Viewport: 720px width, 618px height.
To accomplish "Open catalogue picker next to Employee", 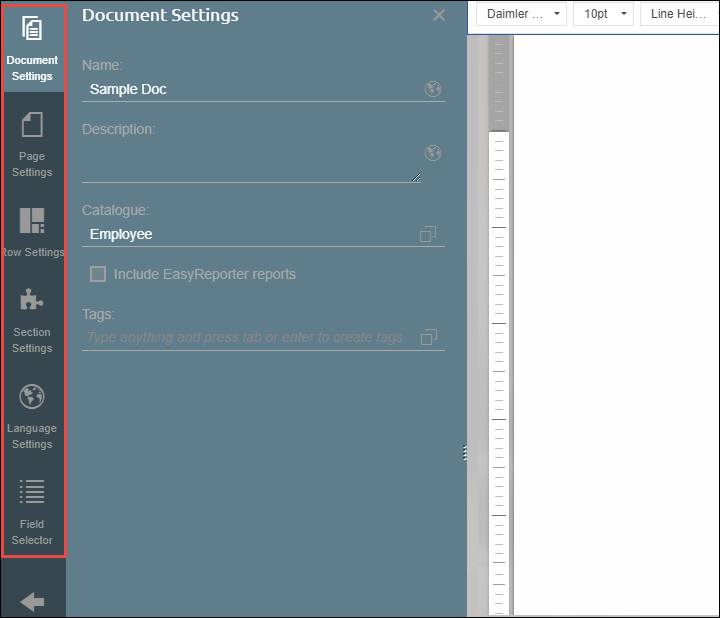I will 428,234.
